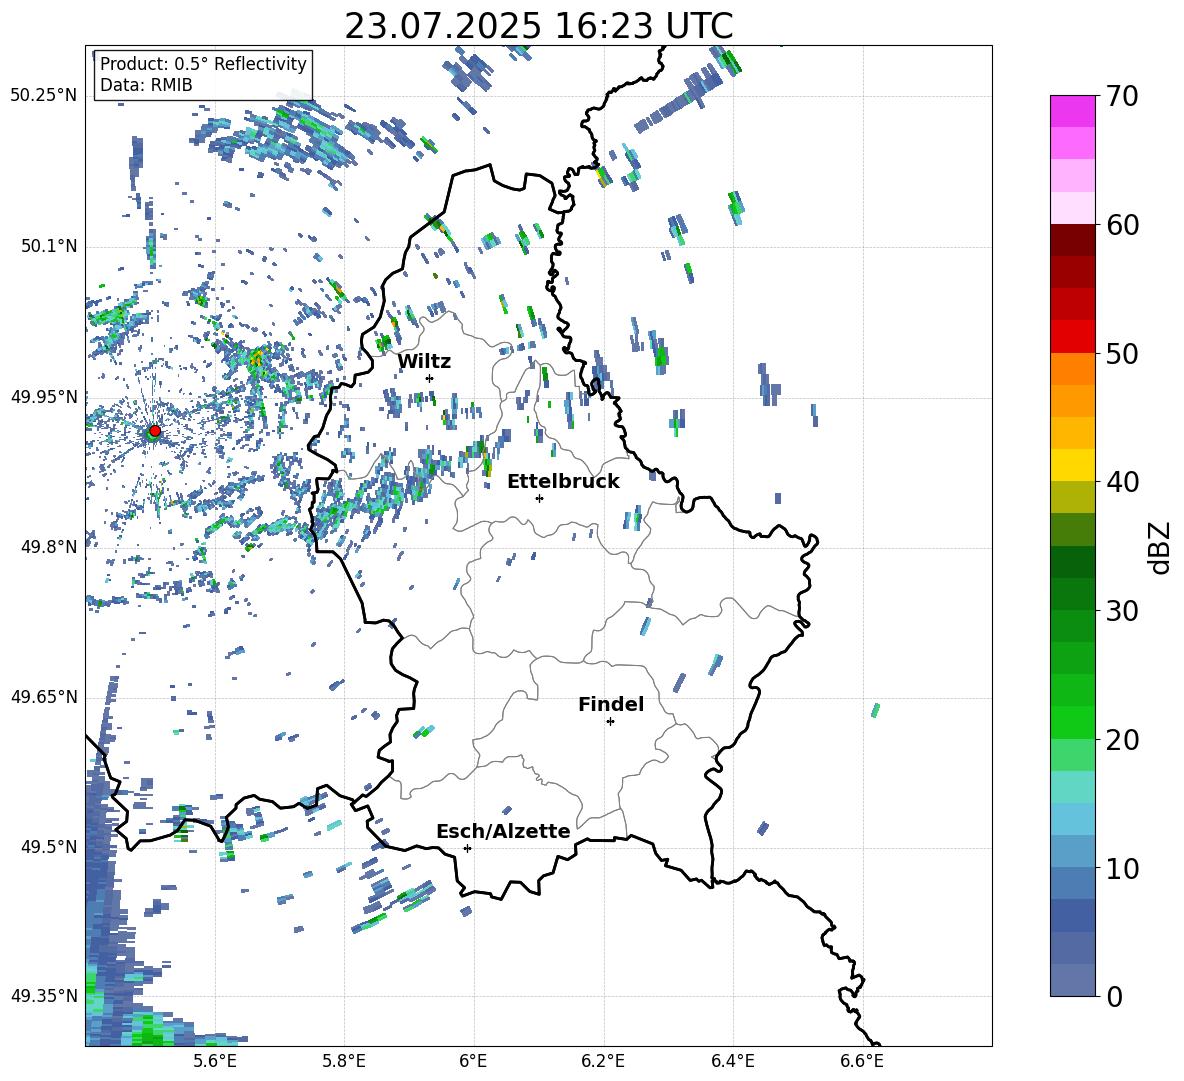Click the longitude label 6.2°E
The width and height of the screenshot is (1184, 1081).
603,1061
